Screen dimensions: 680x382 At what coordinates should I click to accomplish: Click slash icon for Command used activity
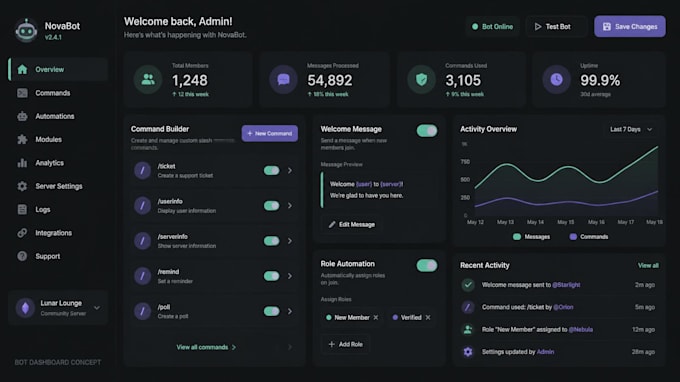(468, 307)
